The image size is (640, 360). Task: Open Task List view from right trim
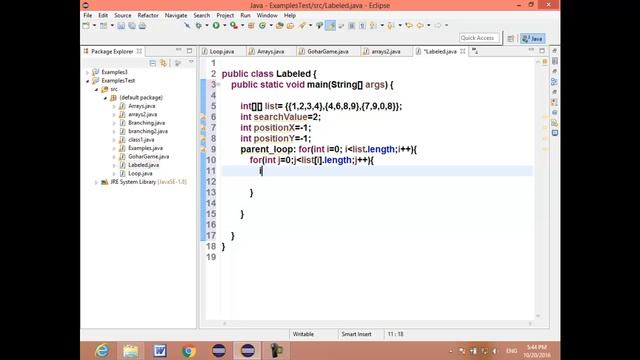[x=555, y=61]
